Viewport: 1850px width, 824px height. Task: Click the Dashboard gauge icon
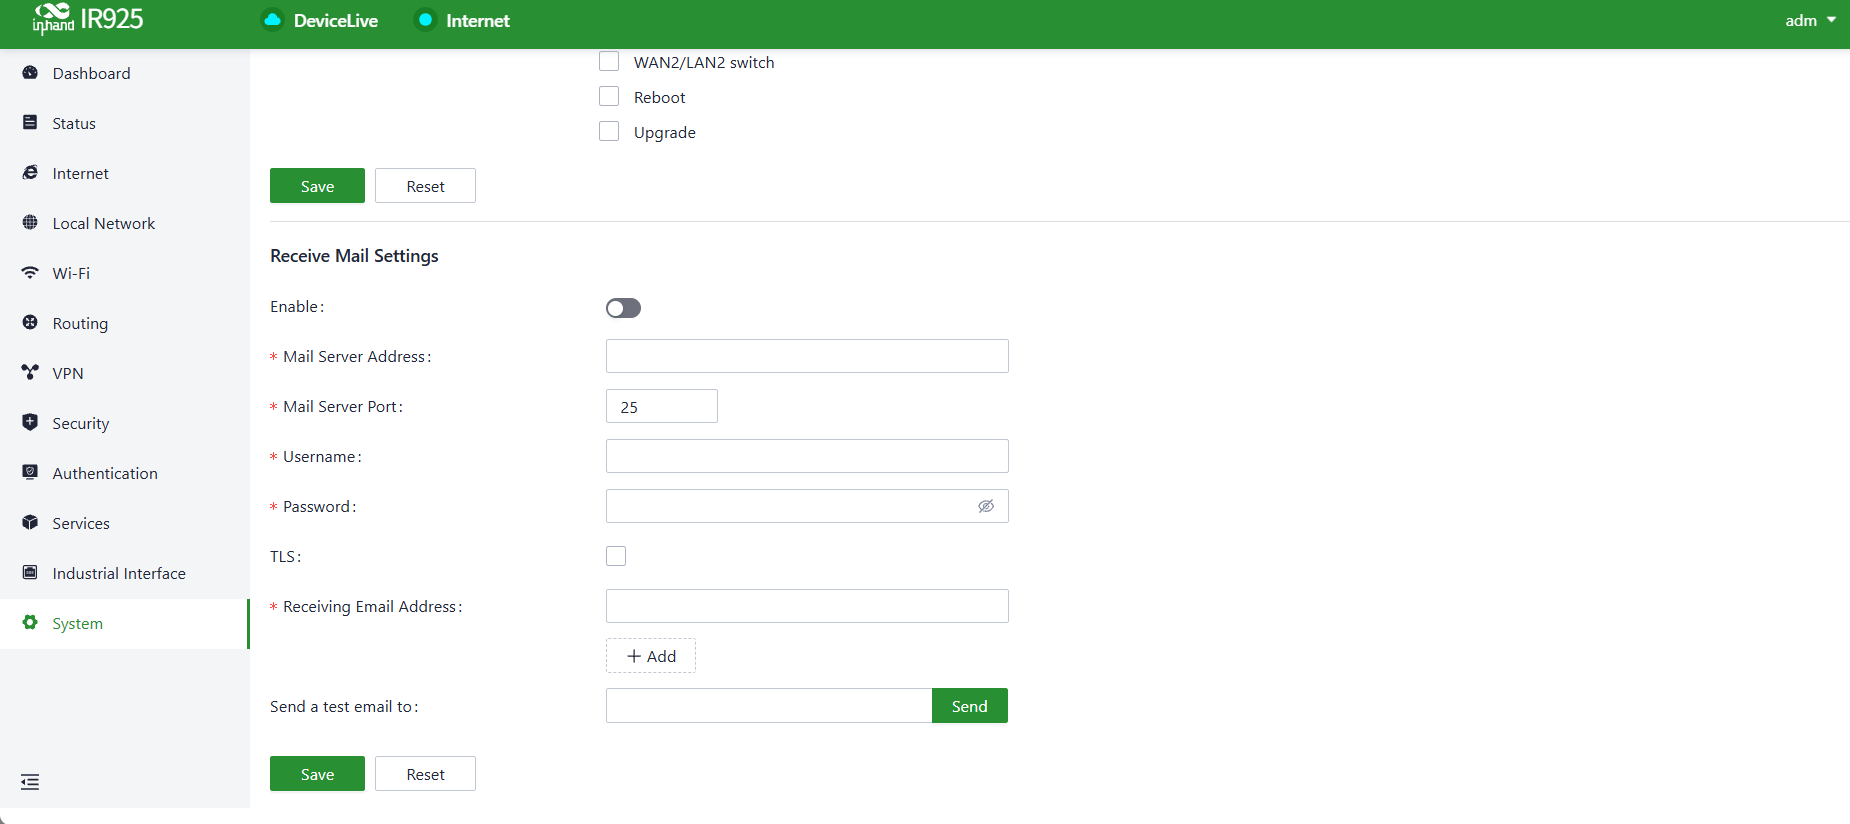(30, 73)
